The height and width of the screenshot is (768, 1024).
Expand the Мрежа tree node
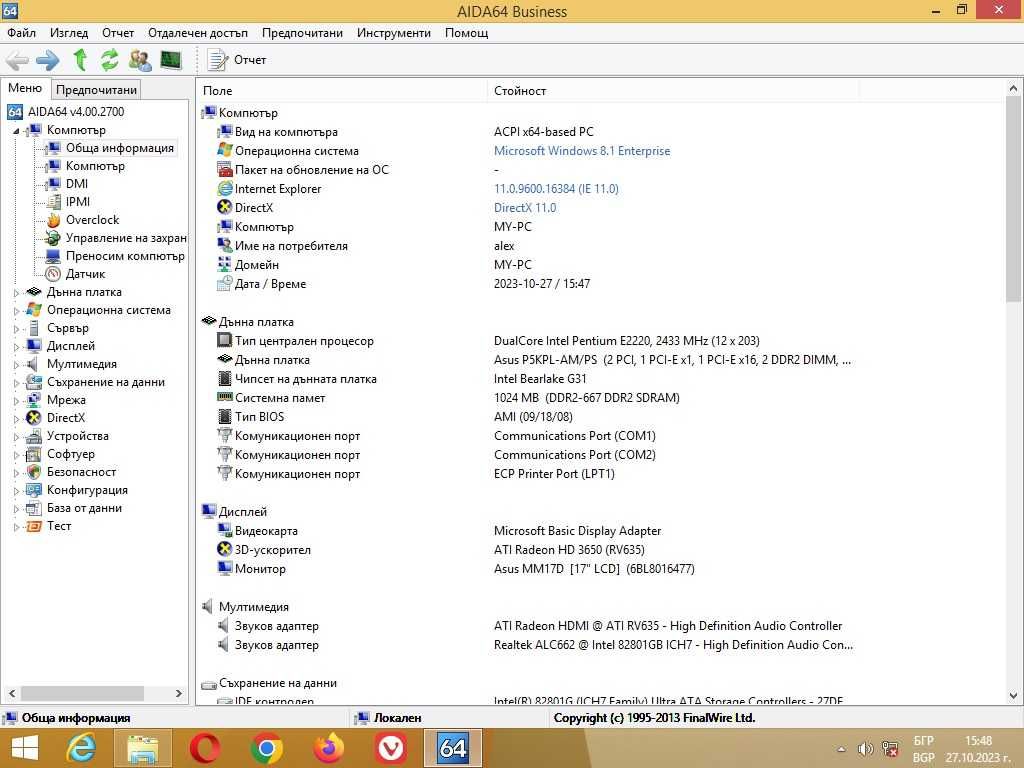tap(16, 400)
